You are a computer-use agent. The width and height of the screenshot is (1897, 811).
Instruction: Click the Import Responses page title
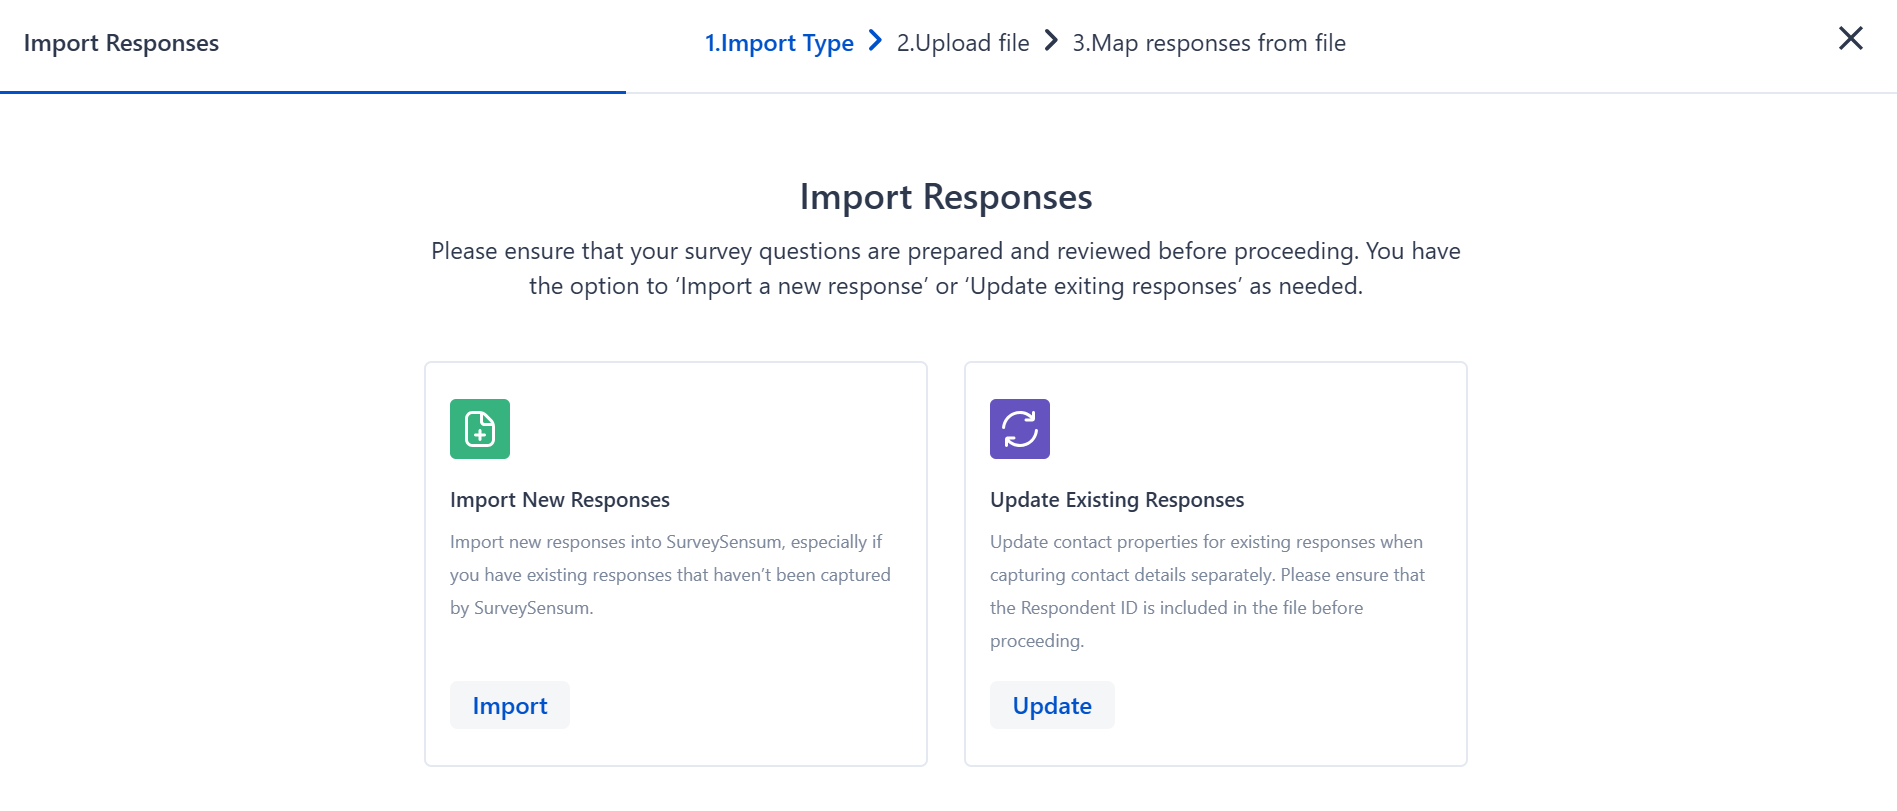946,197
